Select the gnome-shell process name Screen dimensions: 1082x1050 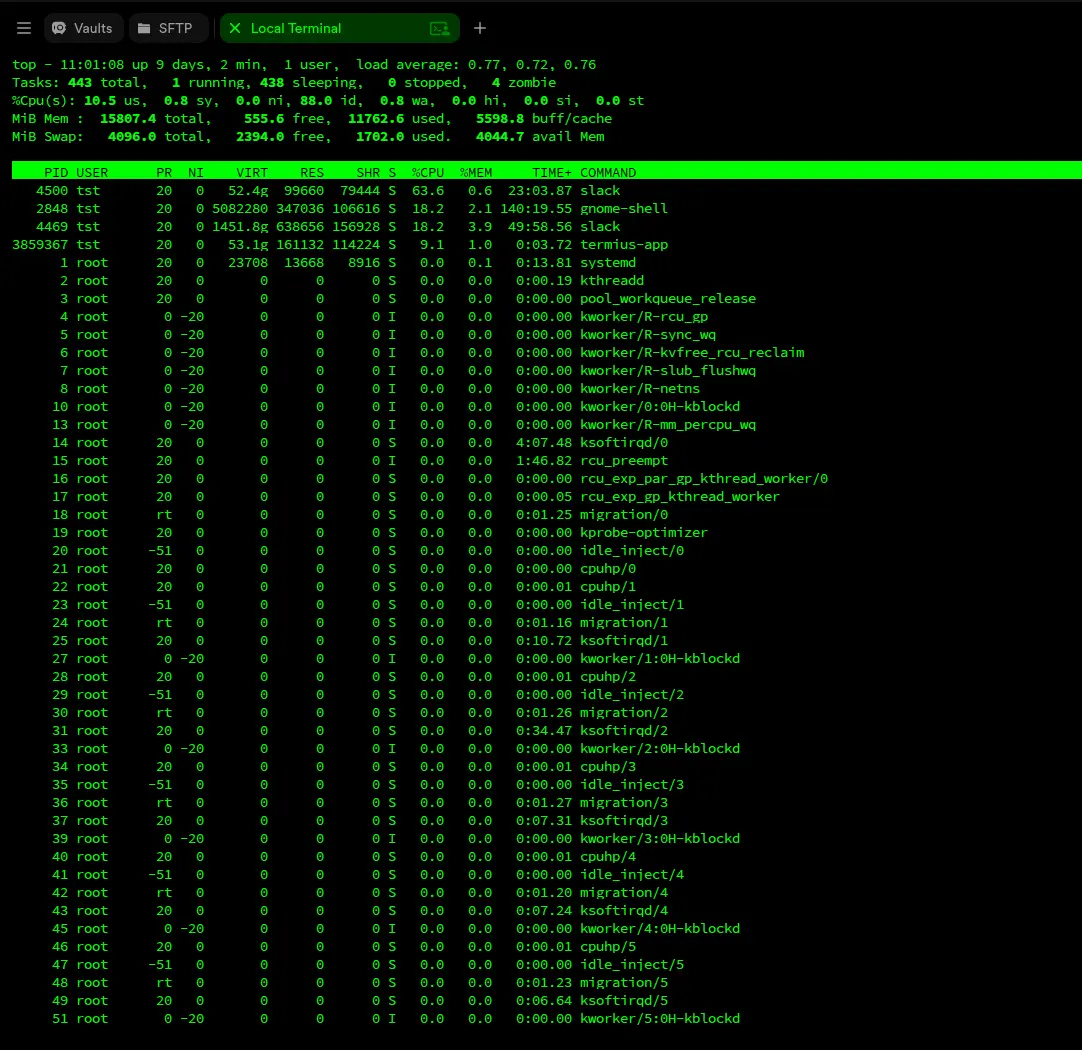pyautogui.click(x=624, y=208)
